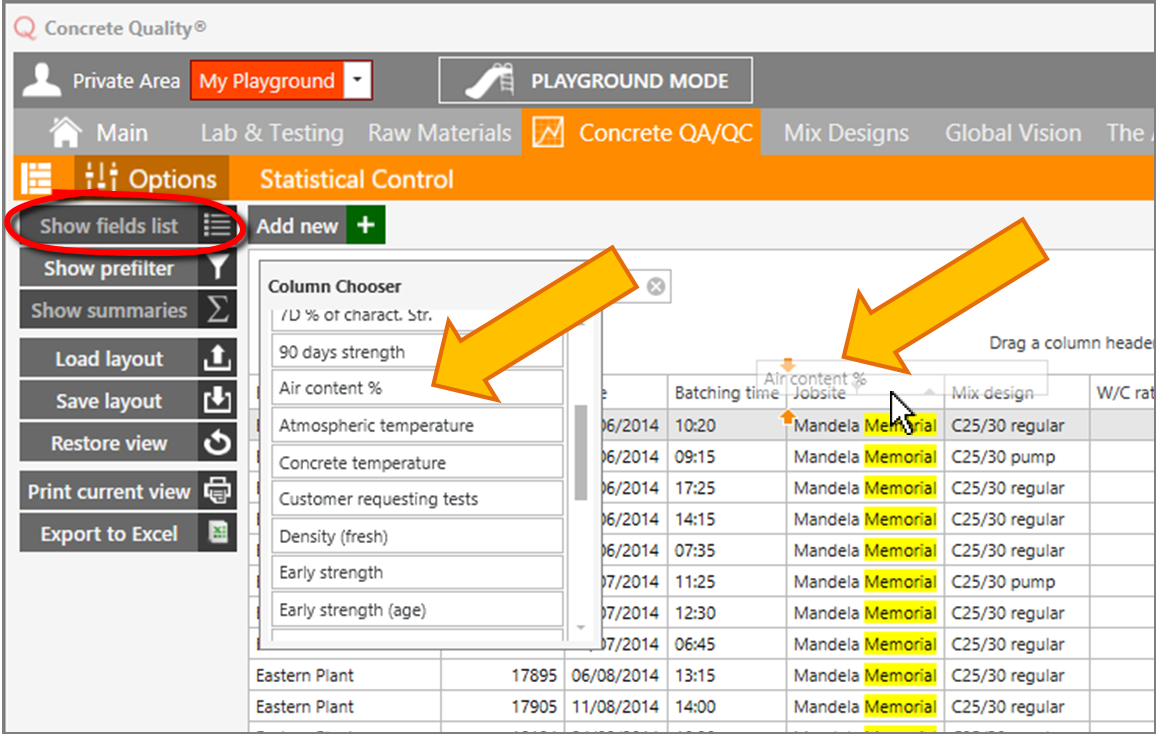Switch to Lab & Testing tab
The width and height of the screenshot is (1156, 734).
point(272,133)
